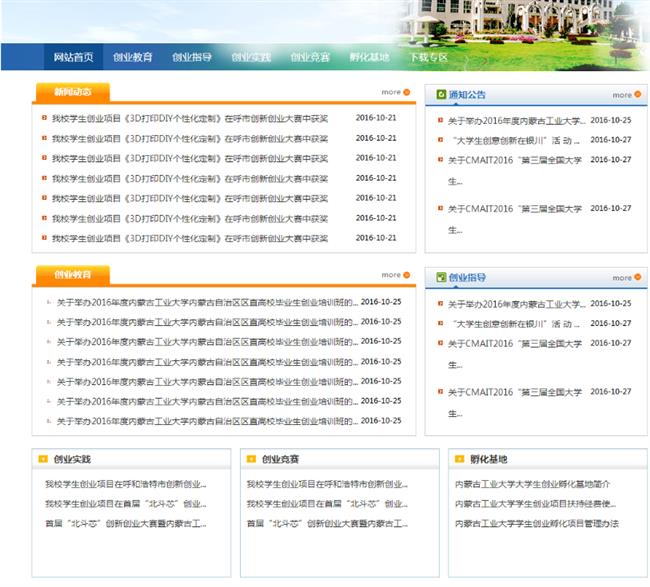Click the orange icon next to 创业竞赛 heading
This screenshot has height=587, width=650.
250,460
